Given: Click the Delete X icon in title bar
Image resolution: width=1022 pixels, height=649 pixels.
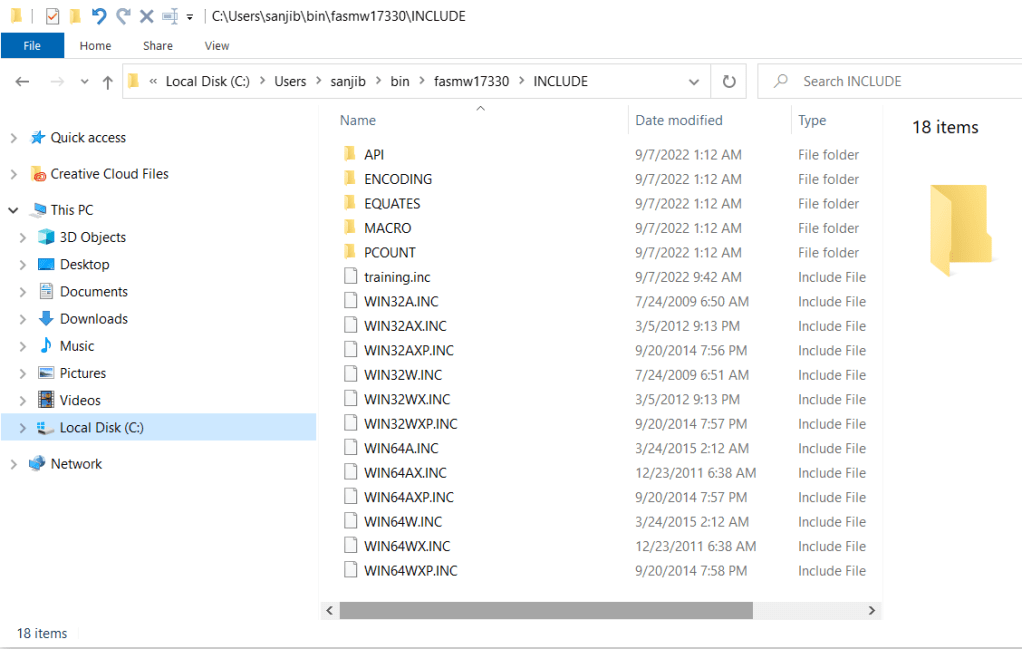Looking at the screenshot, I should pyautogui.click(x=146, y=16).
